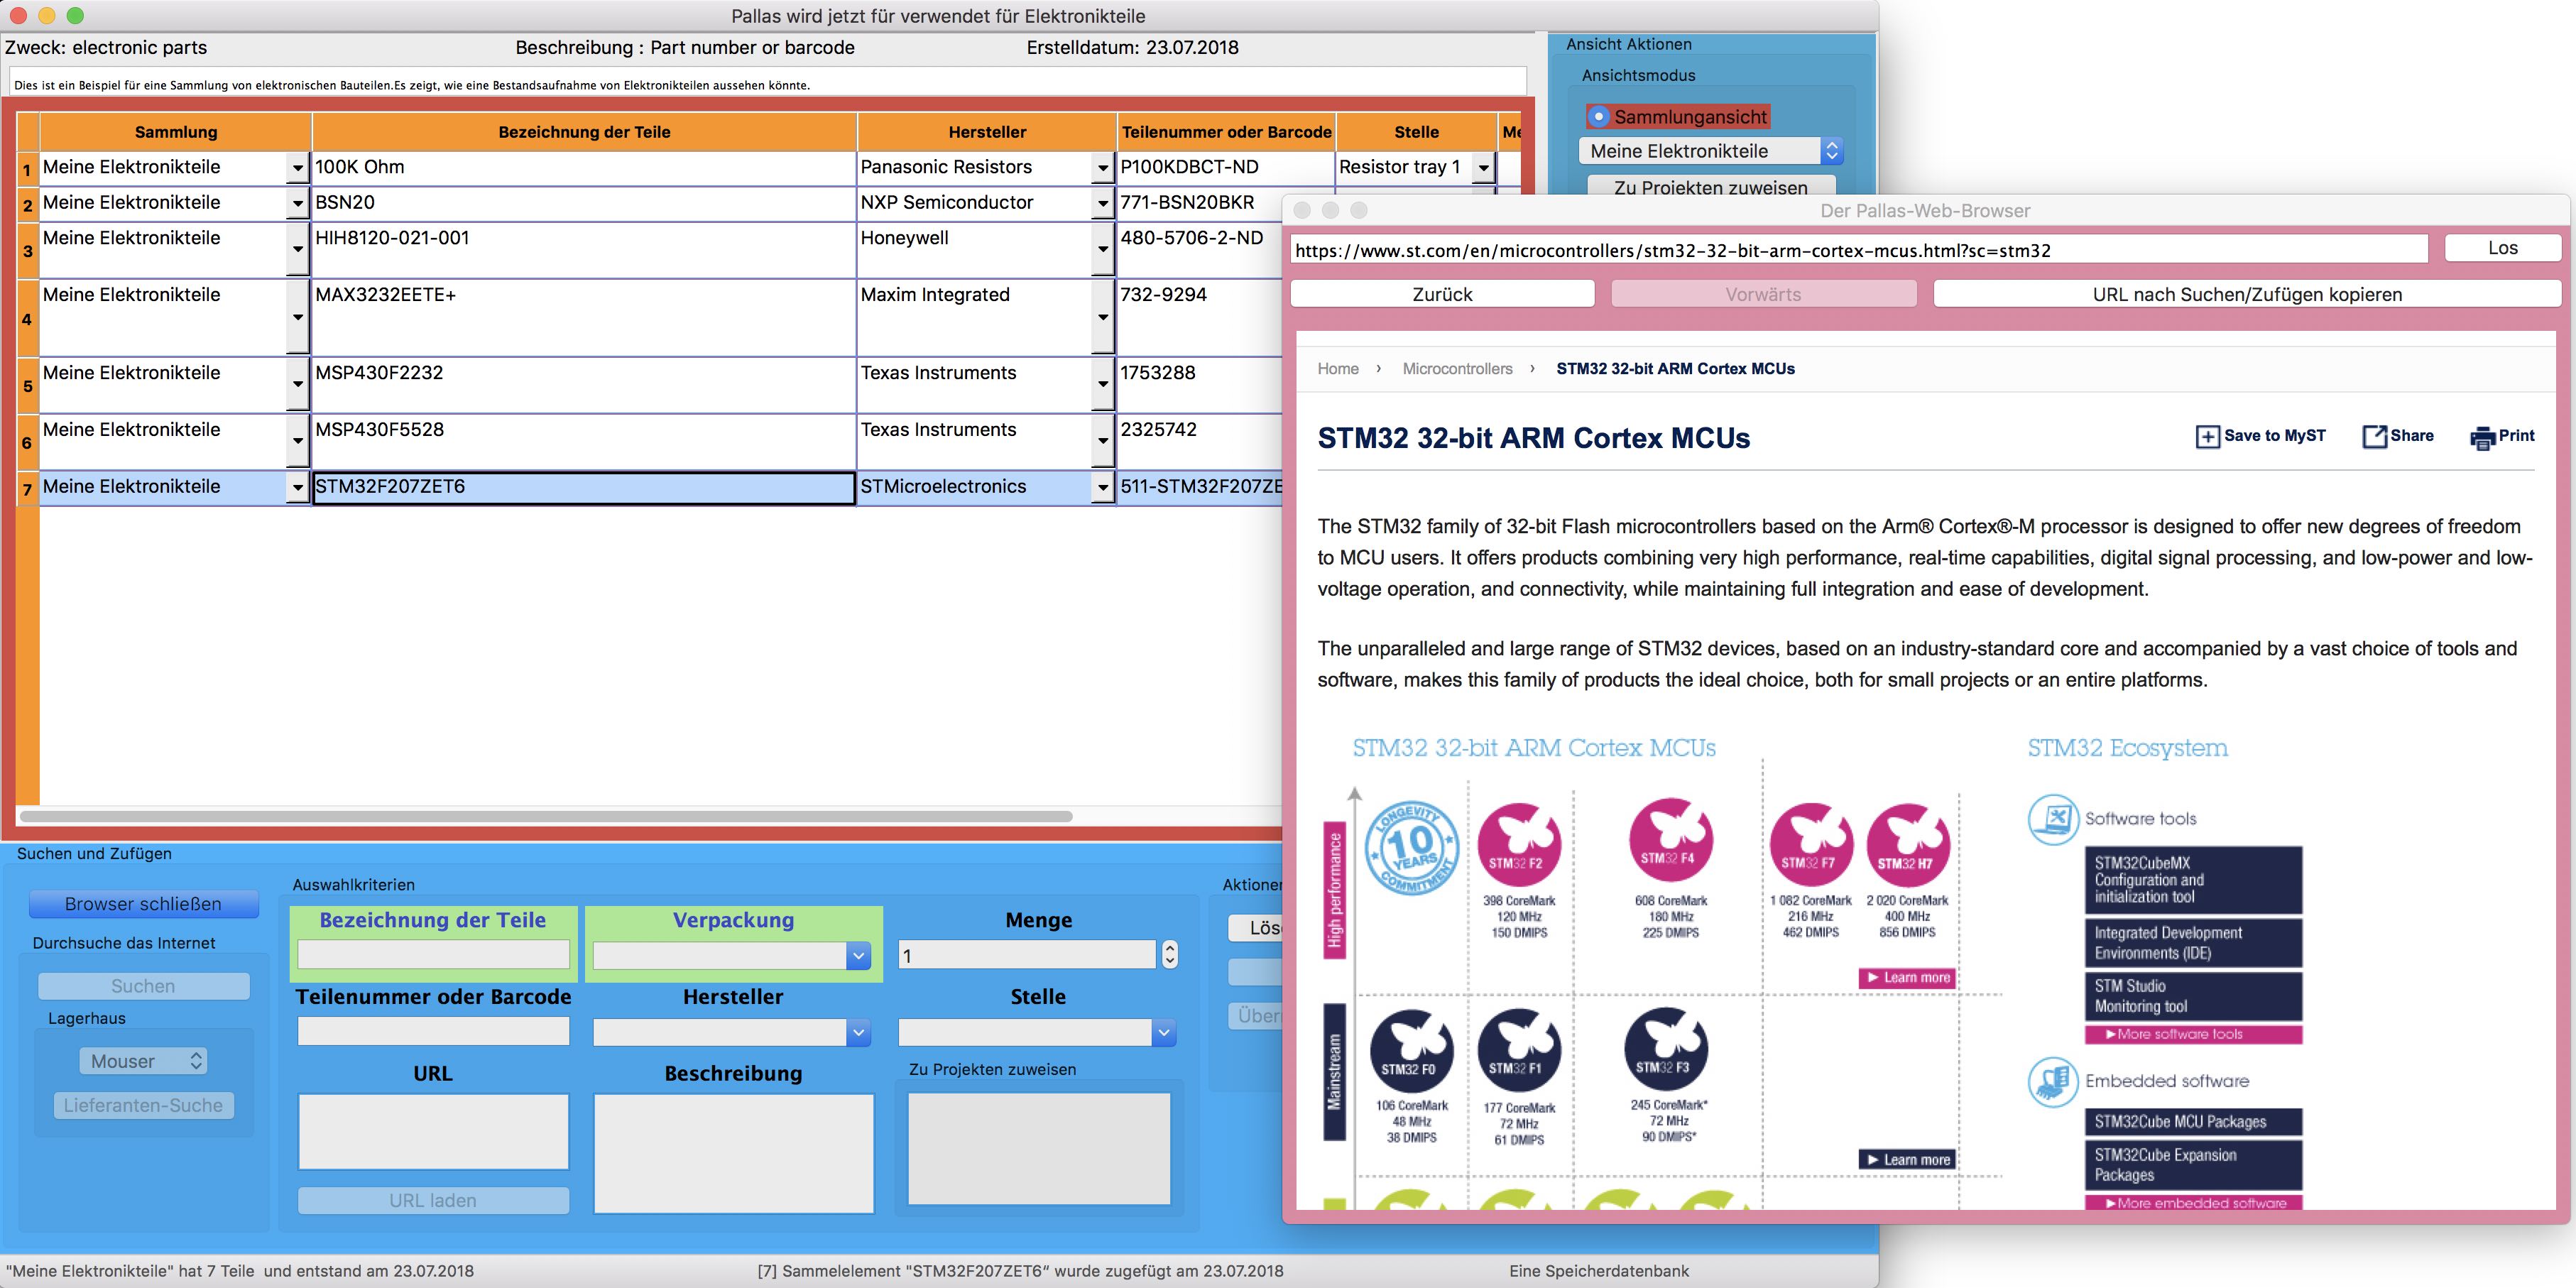2576x1288 pixels.
Task: Sort by the Bezeichnung der Teile column header
Action: 584,132
